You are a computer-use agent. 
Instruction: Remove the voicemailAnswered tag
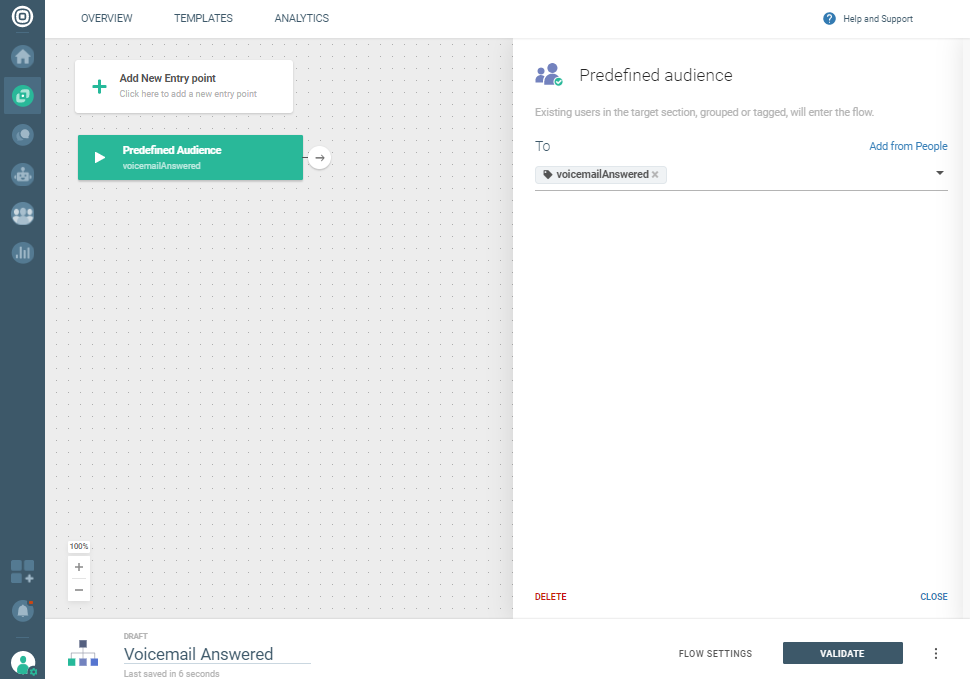coord(655,175)
